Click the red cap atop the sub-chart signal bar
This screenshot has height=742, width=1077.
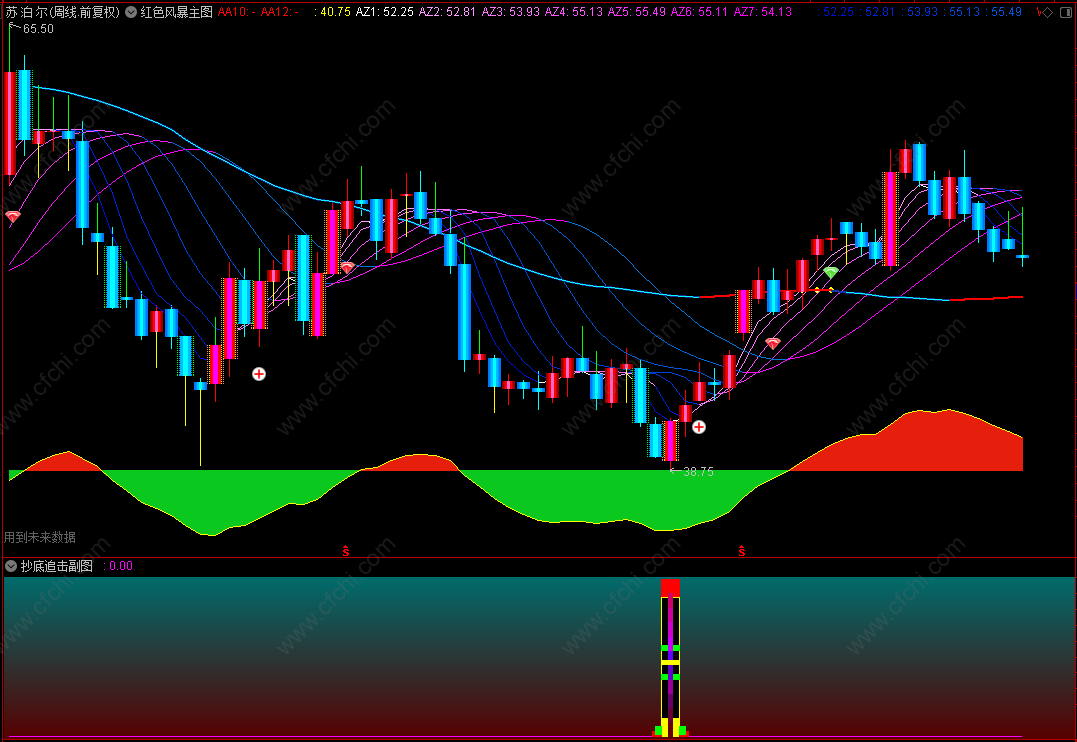click(670, 587)
